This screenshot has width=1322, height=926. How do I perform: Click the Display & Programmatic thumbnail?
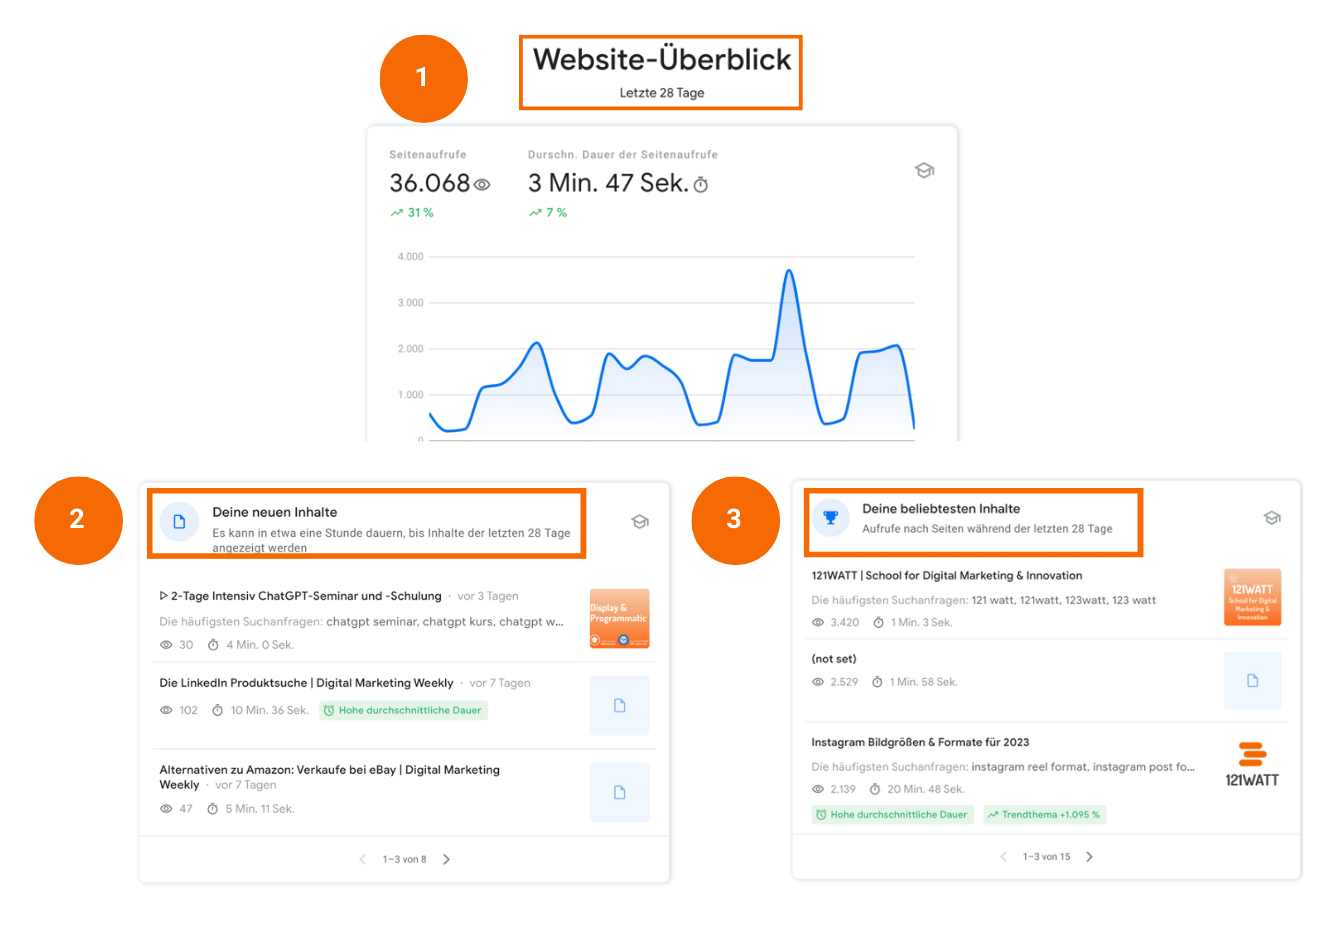619,618
